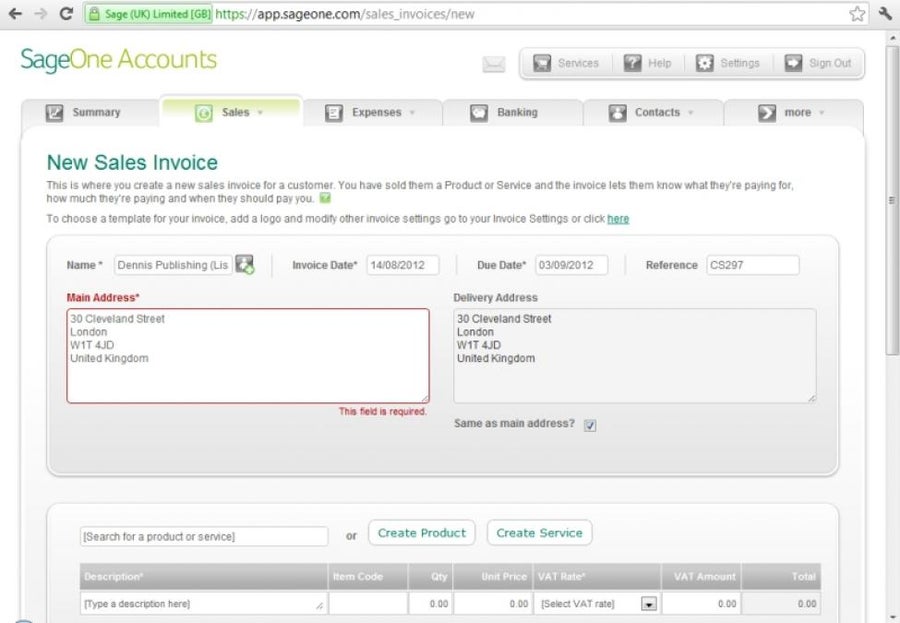Click the green help icon after description
This screenshot has height=623, width=900.
point(325,198)
